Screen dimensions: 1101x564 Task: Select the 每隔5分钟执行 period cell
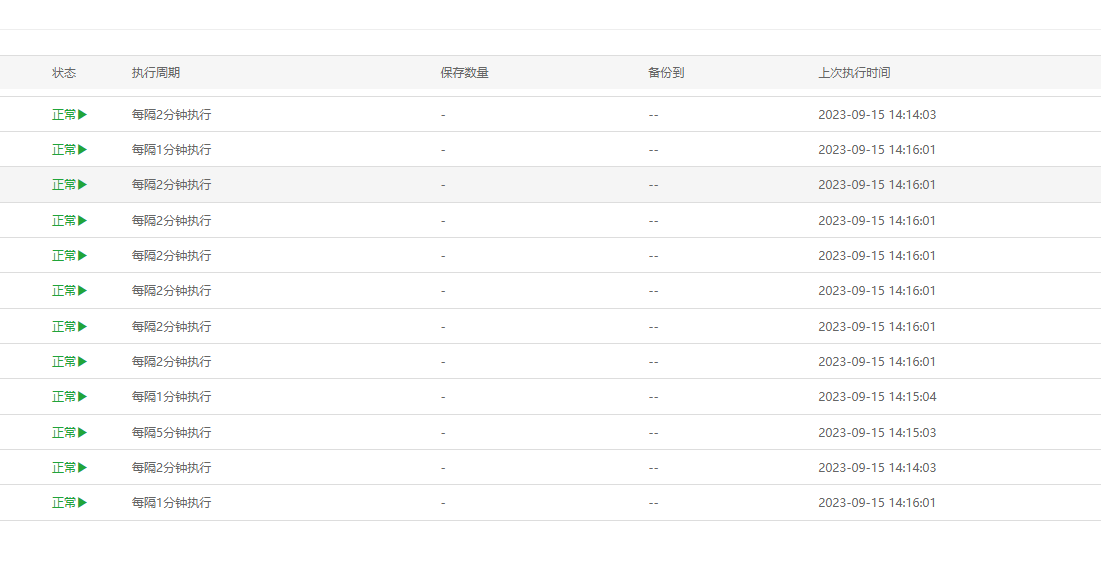tap(171, 433)
